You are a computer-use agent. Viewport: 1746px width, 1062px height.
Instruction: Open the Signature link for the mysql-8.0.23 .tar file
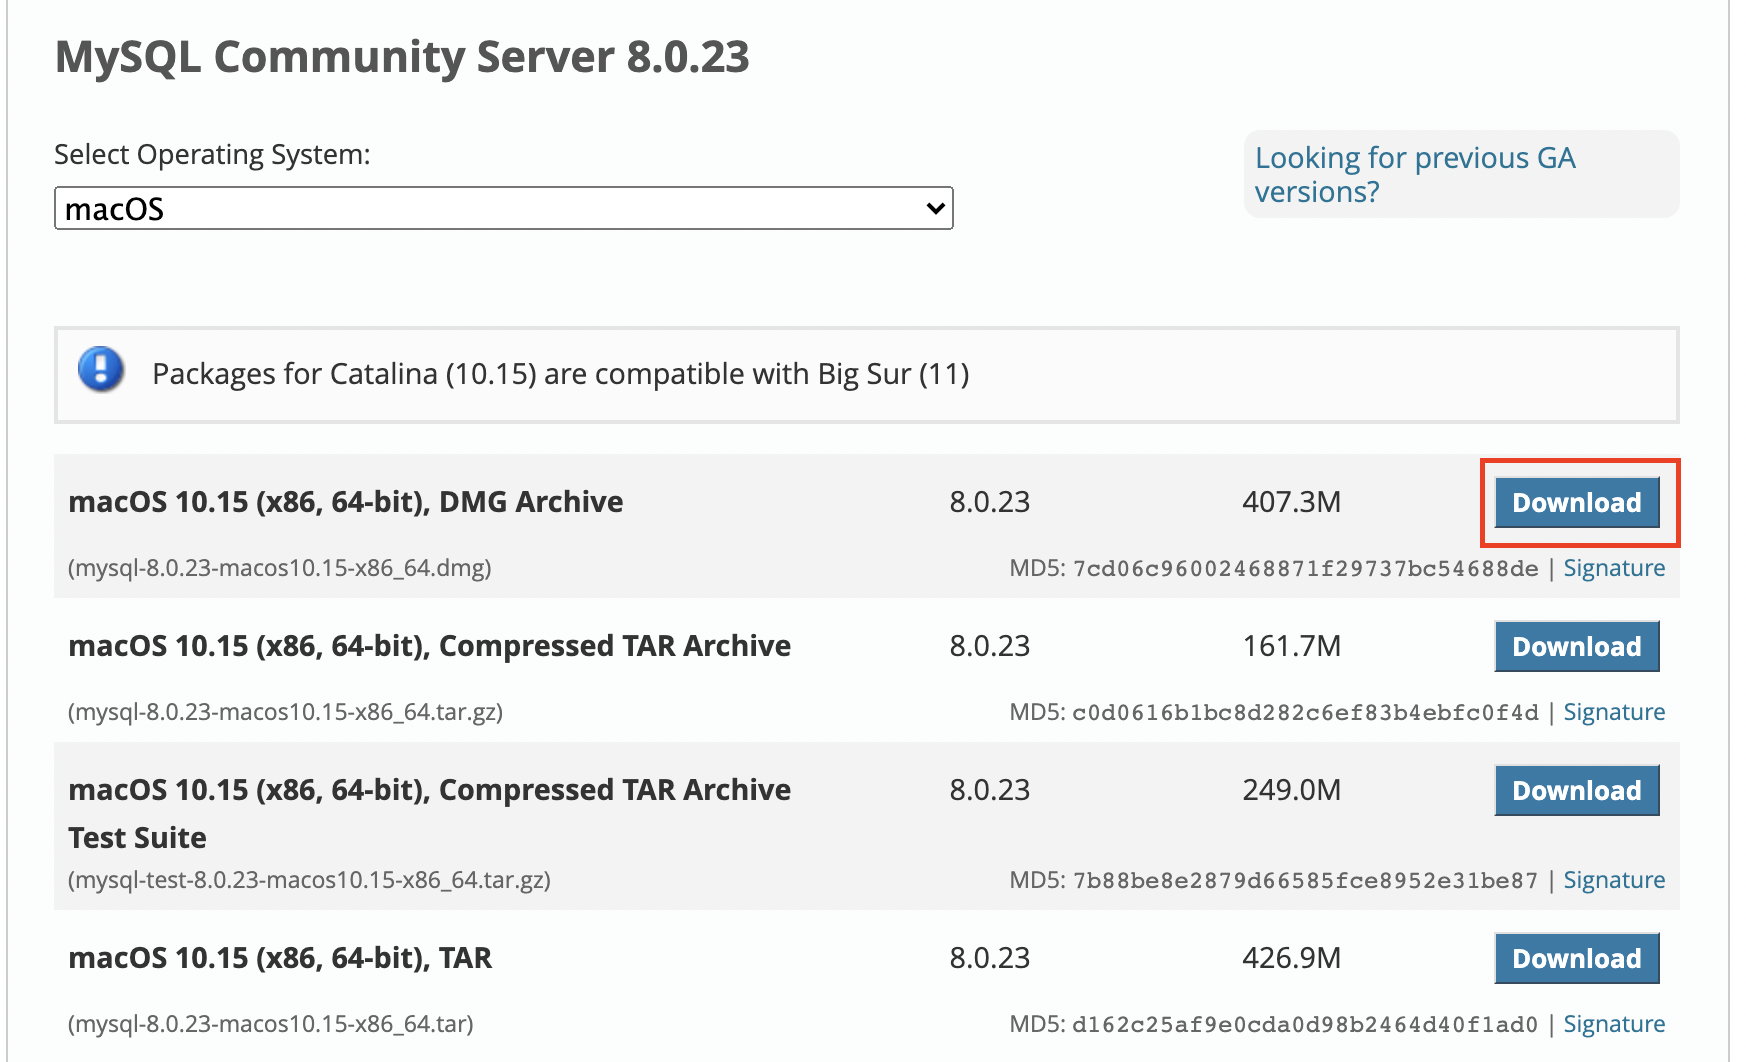(1614, 1024)
